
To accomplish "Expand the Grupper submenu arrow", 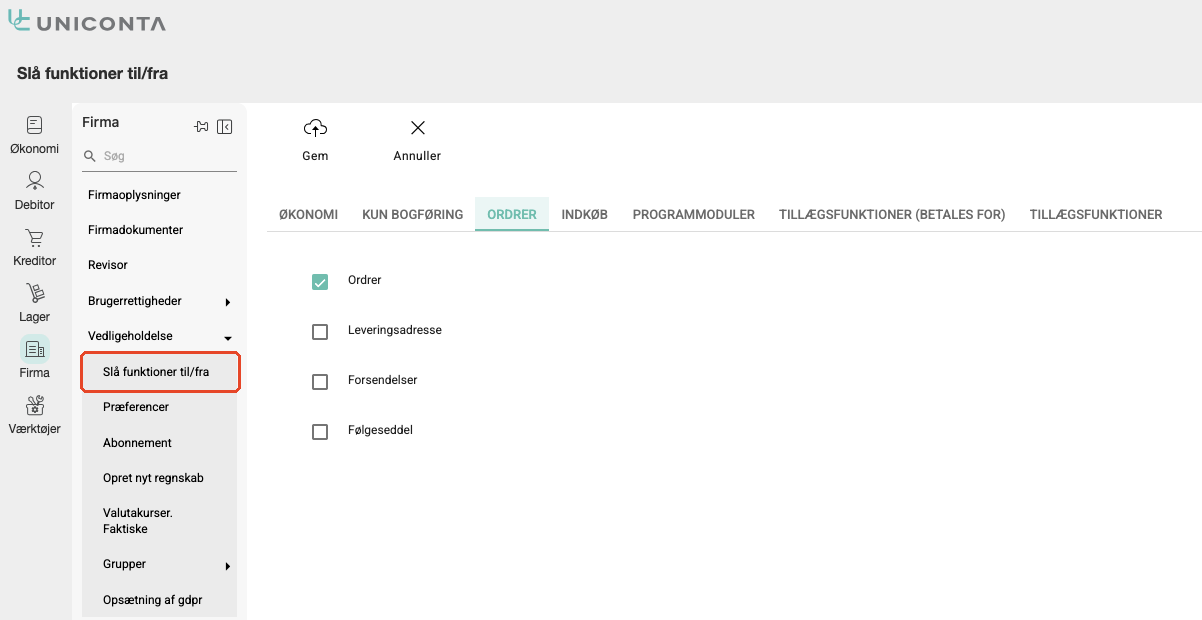I will pyautogui.click(x=228, y=567).
